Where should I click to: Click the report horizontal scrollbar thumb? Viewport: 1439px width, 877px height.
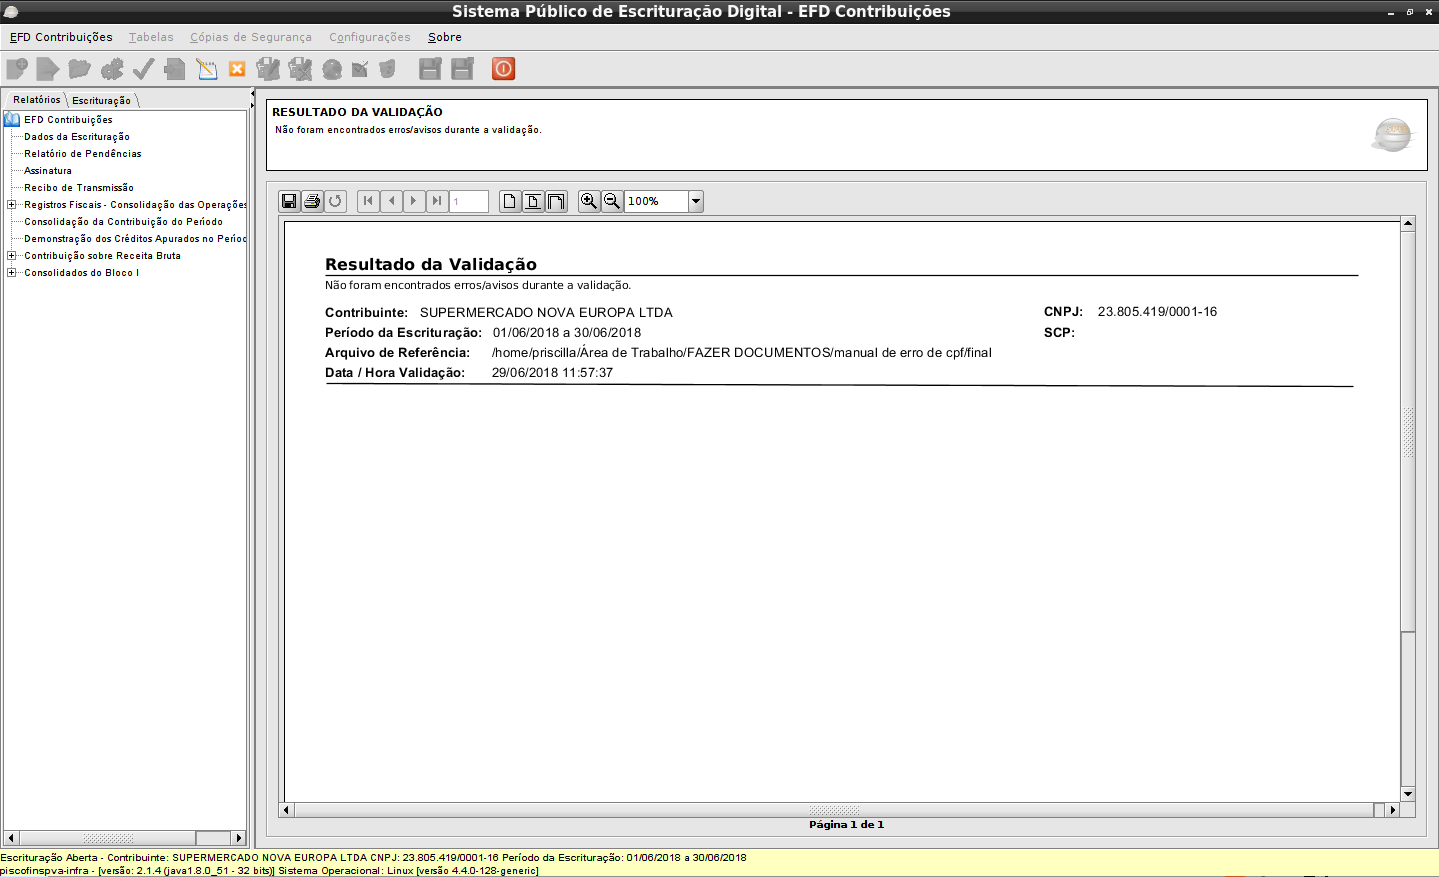point(833,810)
